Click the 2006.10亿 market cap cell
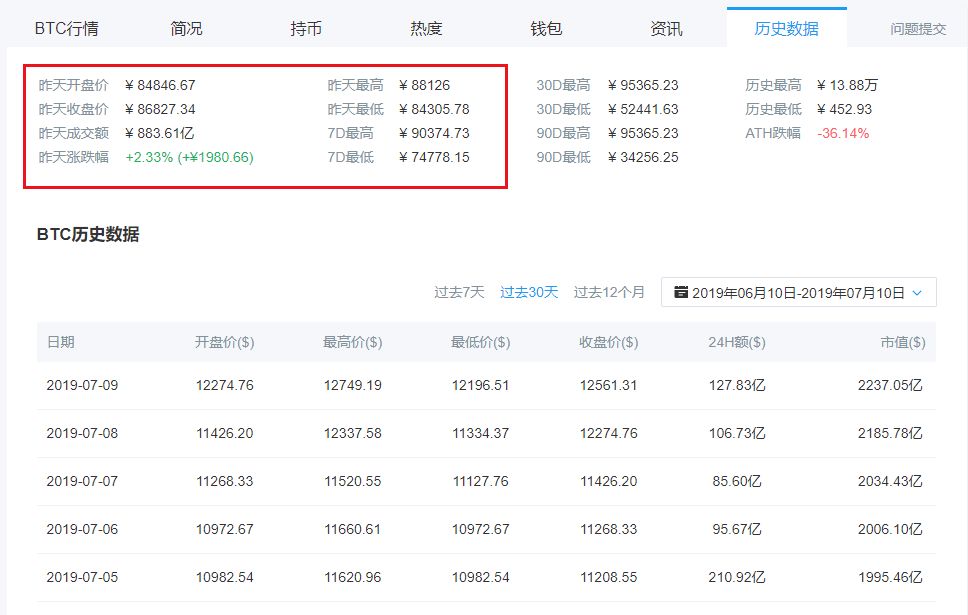The width and height of the screenshot is (968, 615). 890,529
